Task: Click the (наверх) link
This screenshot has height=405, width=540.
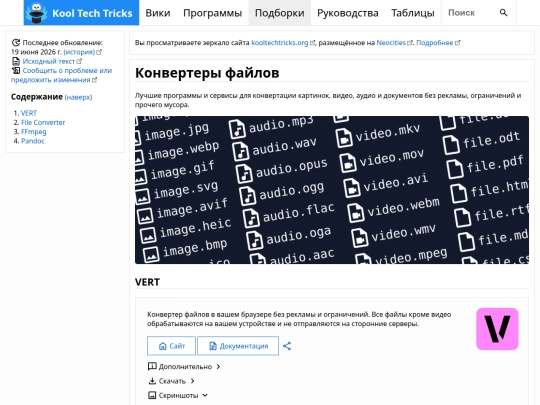Action: pos(78,97)
